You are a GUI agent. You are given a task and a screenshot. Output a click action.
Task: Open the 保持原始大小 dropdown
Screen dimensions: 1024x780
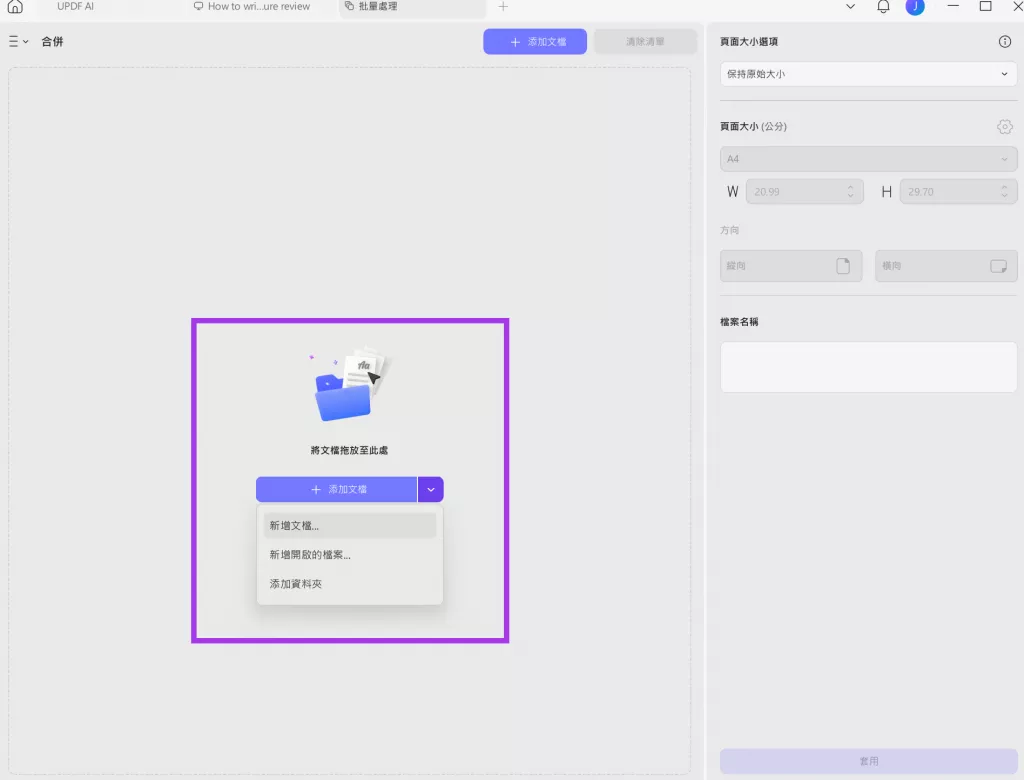tap(868, 74)
